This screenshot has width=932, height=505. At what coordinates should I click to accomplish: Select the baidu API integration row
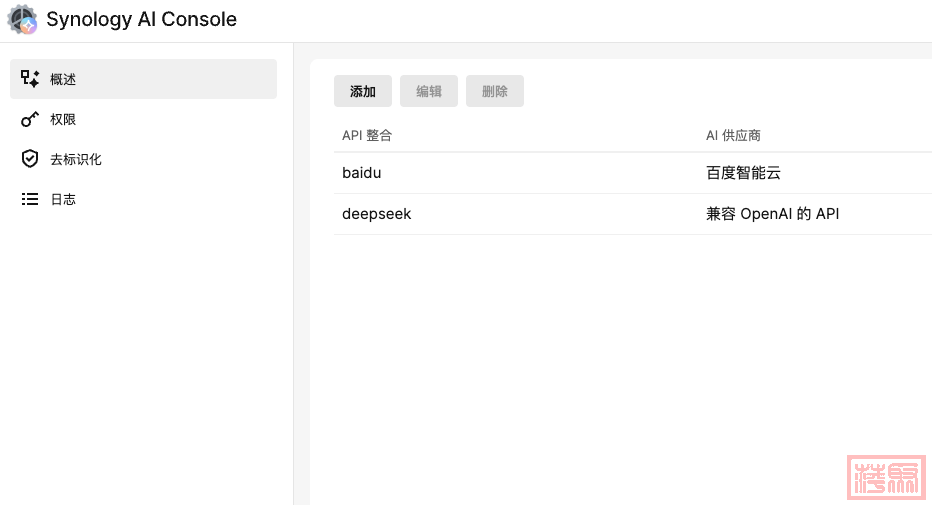[x=362, y=173]
